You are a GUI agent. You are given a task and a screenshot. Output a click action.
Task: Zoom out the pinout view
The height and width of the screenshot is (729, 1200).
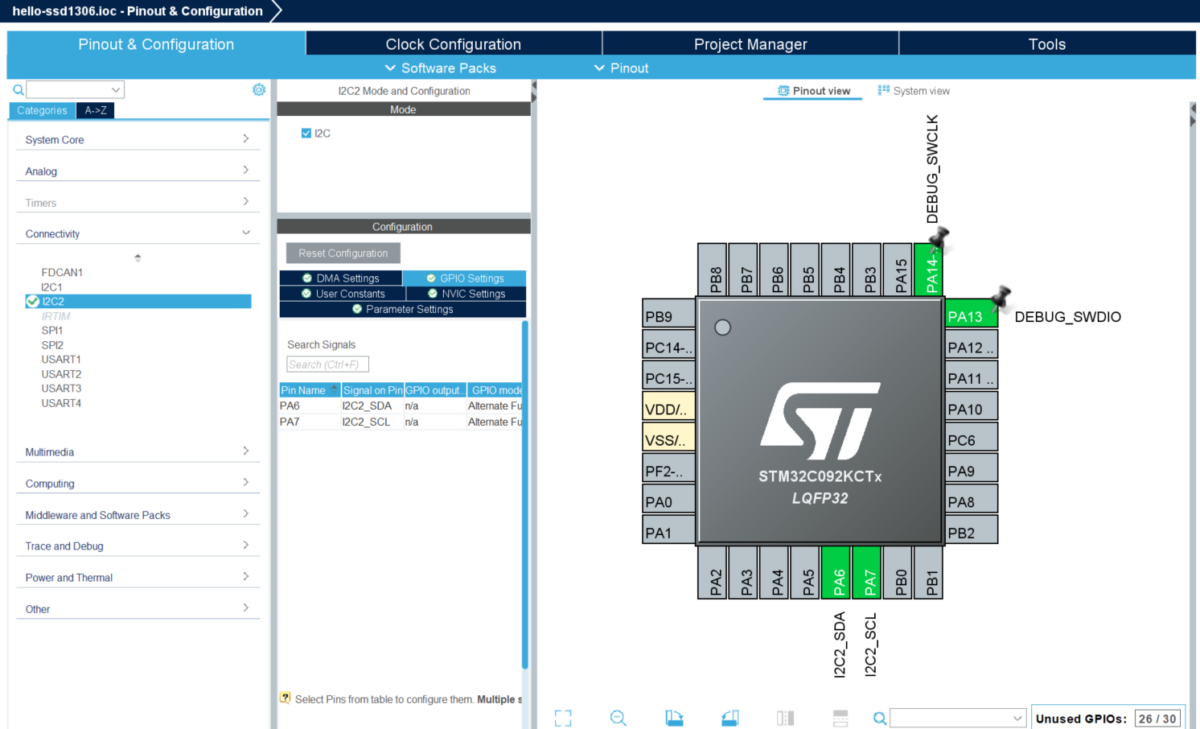coord(618,718)
